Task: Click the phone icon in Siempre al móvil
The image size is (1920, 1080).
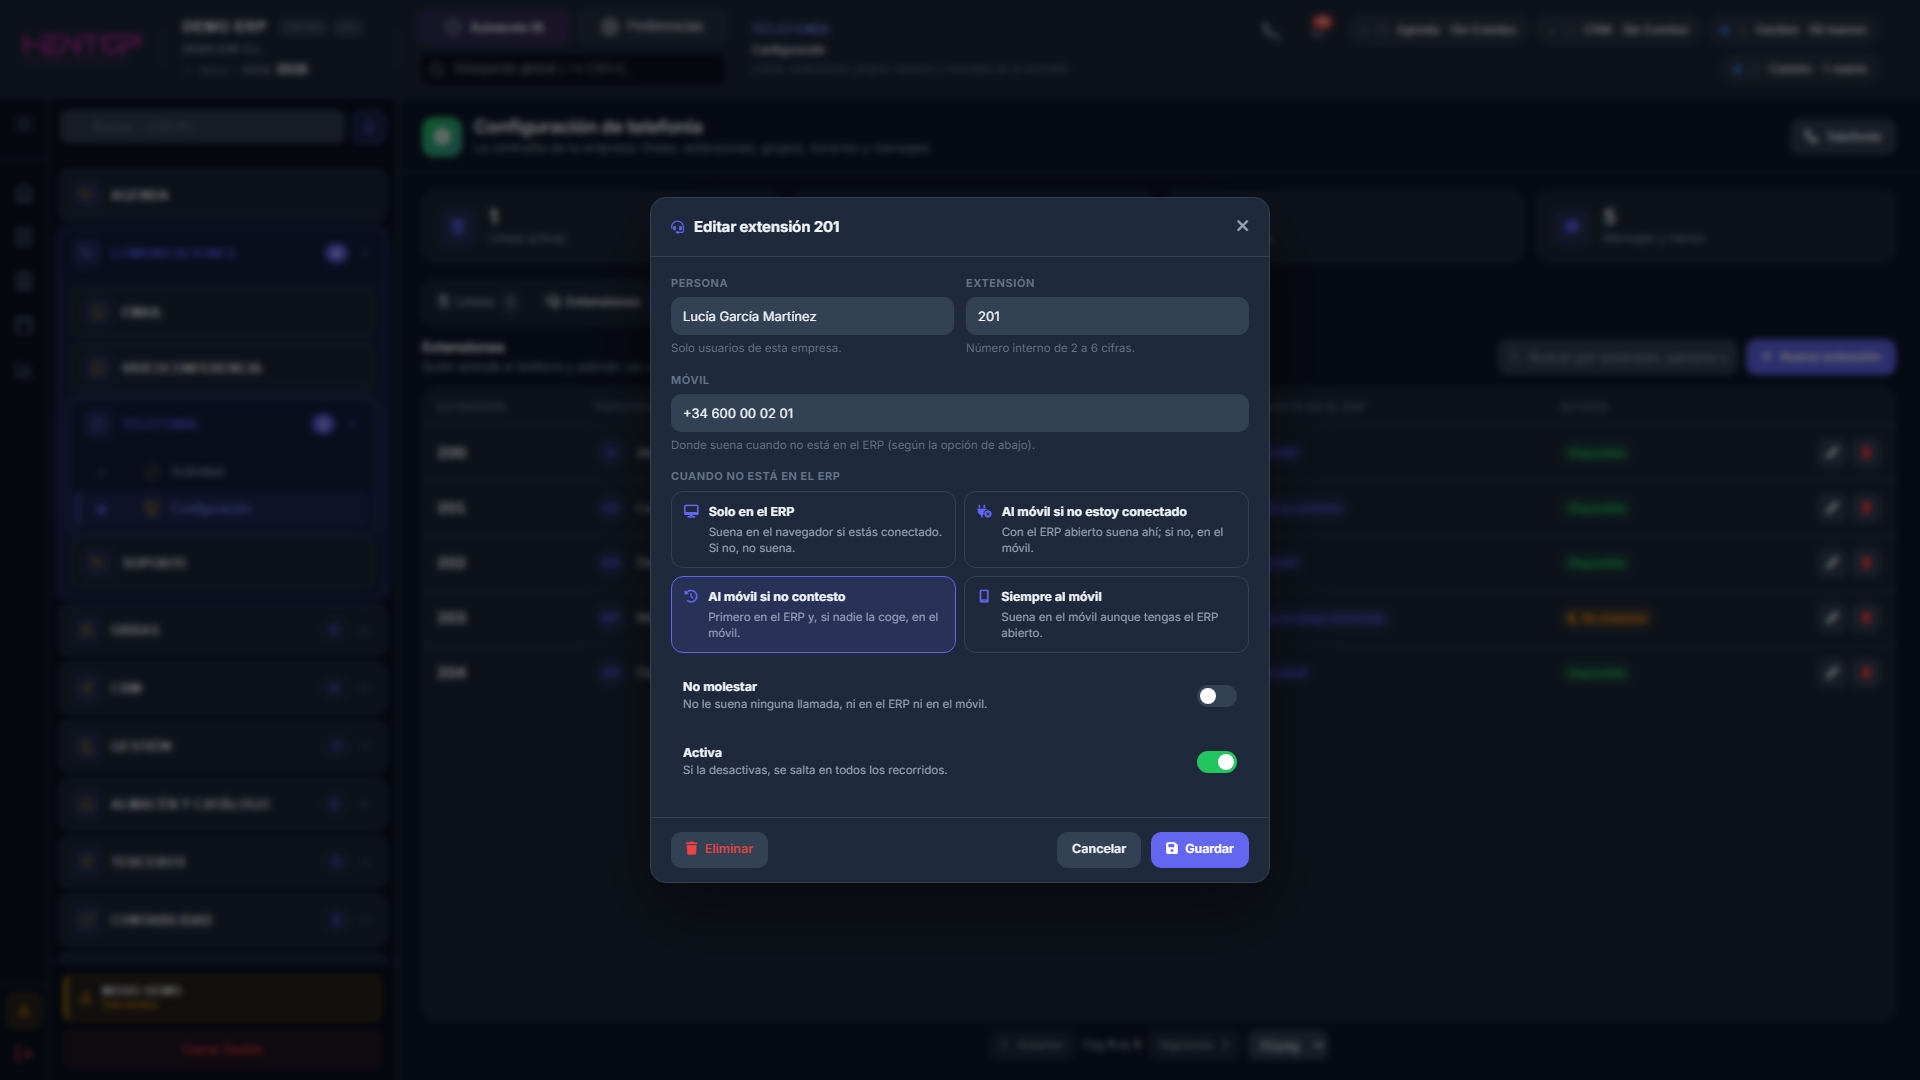Action: click(x=984, y=596)
